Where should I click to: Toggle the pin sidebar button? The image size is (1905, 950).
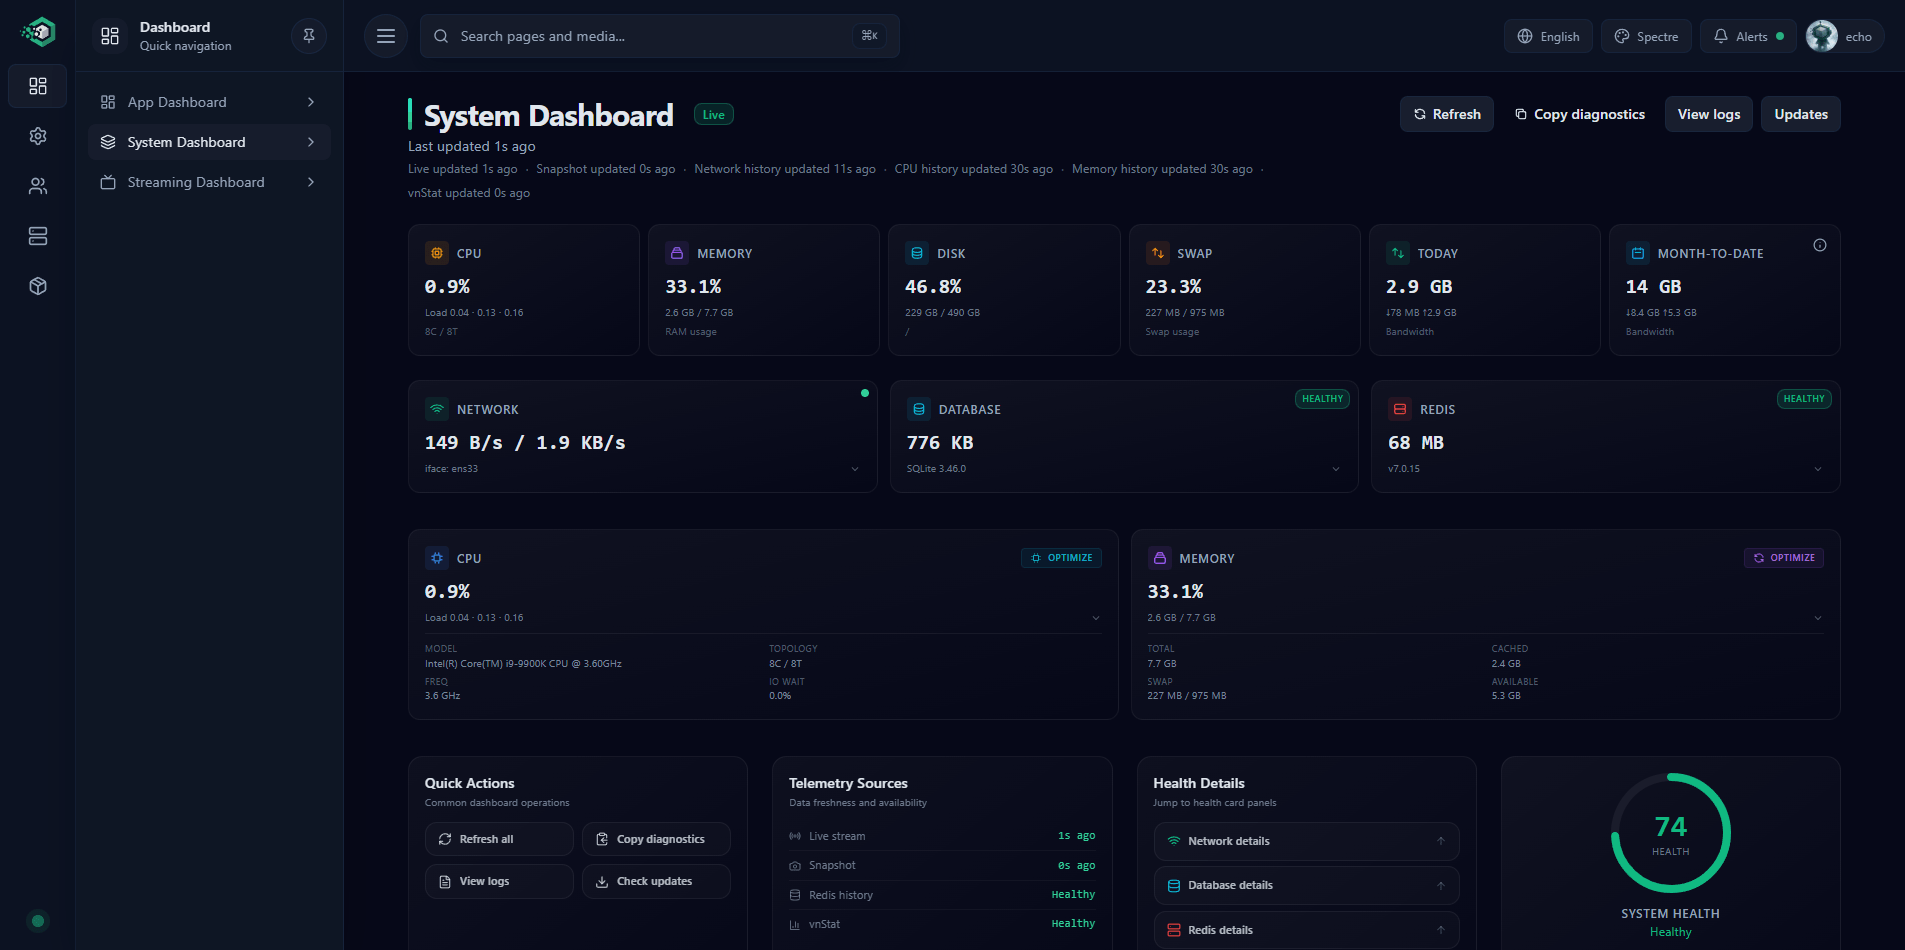click(309, 36)
